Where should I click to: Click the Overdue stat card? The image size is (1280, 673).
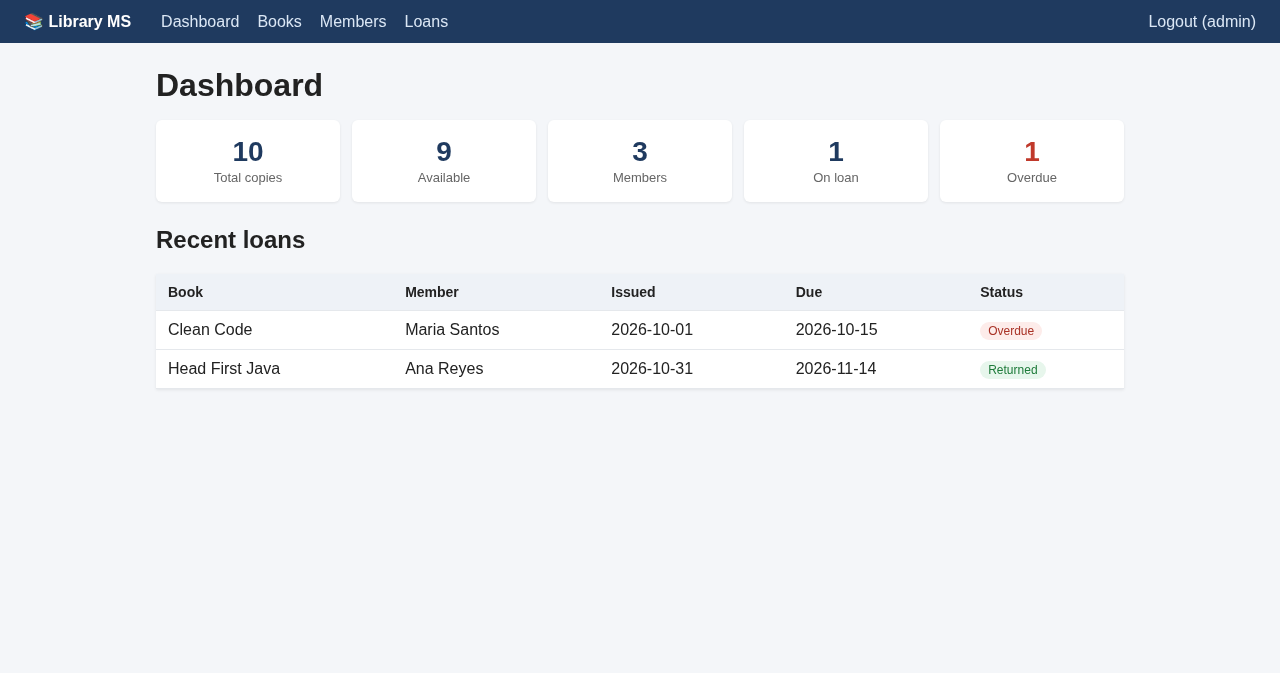1032,161
